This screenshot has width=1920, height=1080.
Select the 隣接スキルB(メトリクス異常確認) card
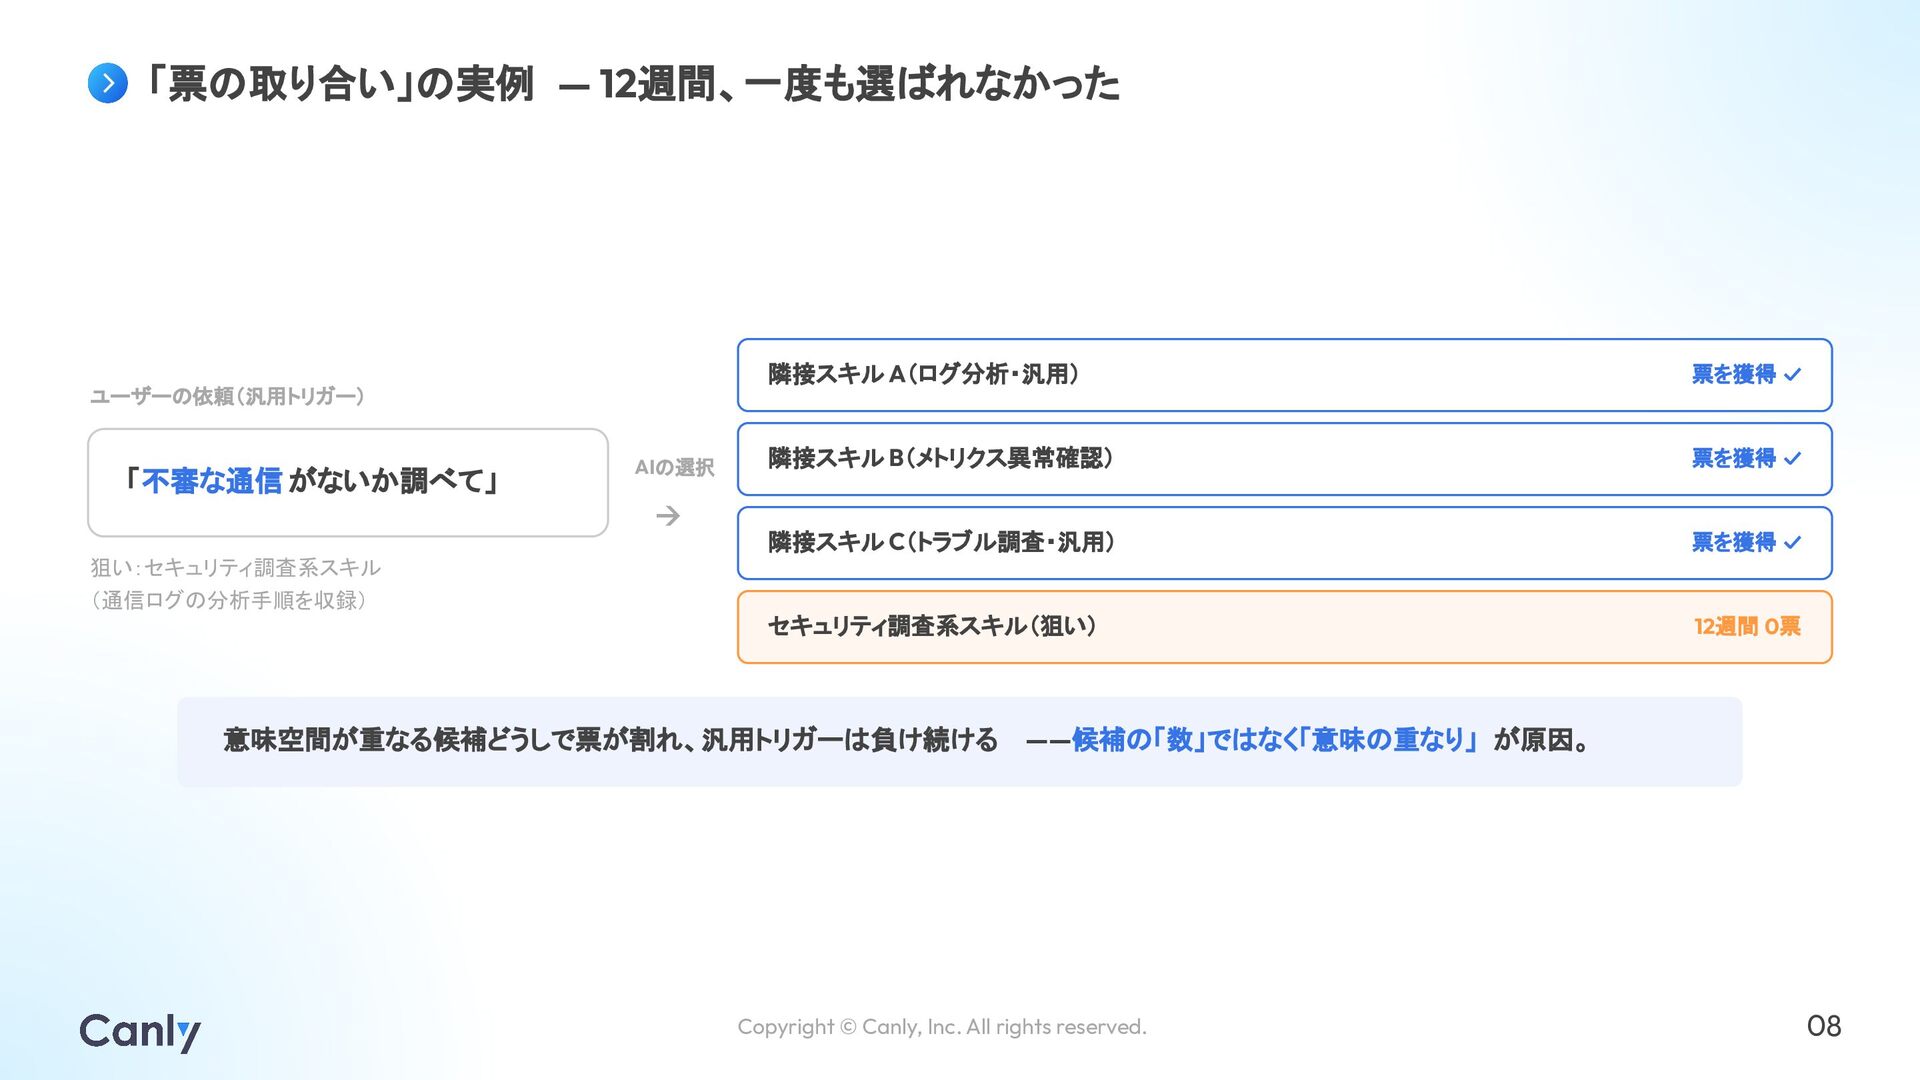coord(1285,459)
